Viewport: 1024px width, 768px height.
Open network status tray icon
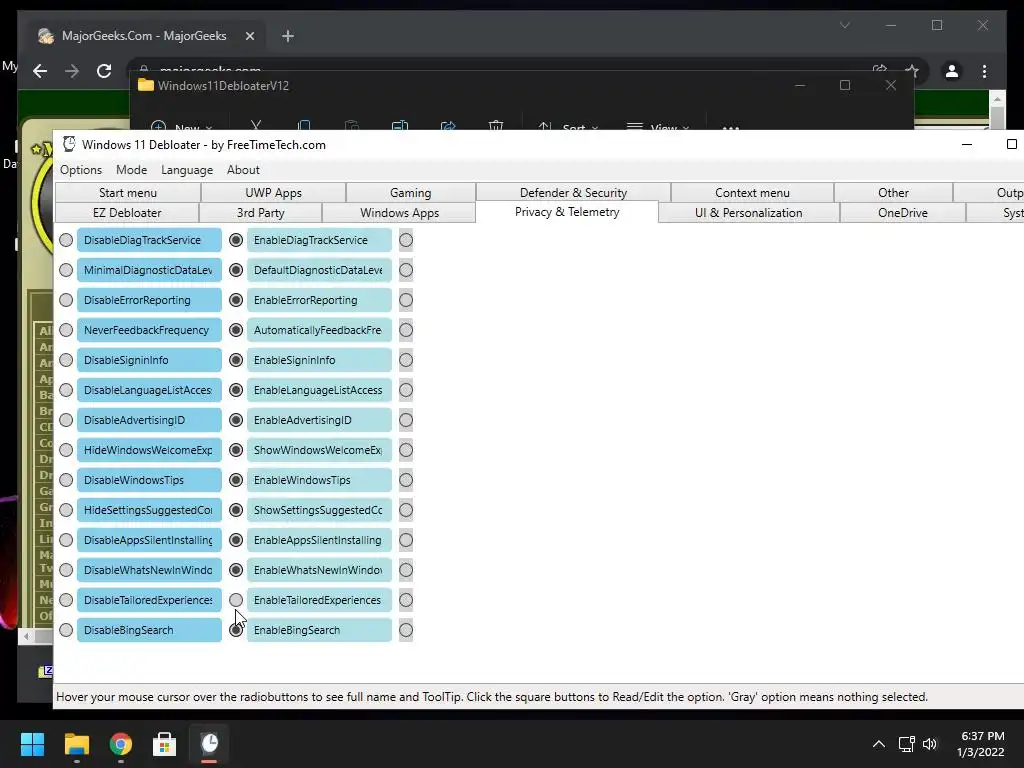[x=906, y=744]
